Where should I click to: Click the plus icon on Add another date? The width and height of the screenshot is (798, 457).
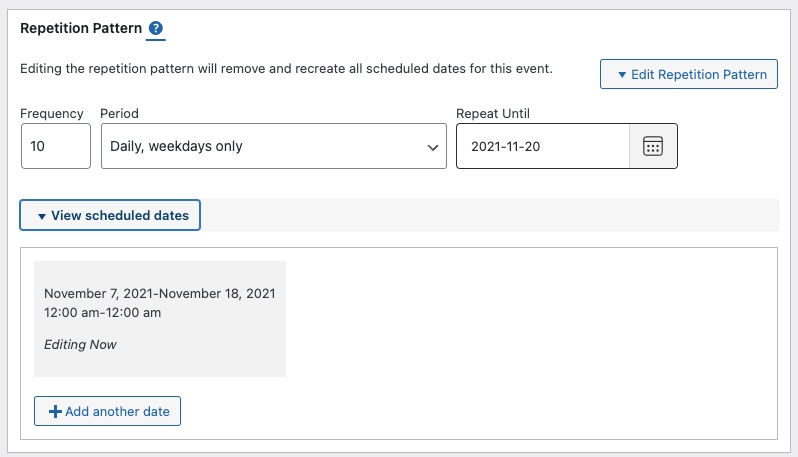55,412
